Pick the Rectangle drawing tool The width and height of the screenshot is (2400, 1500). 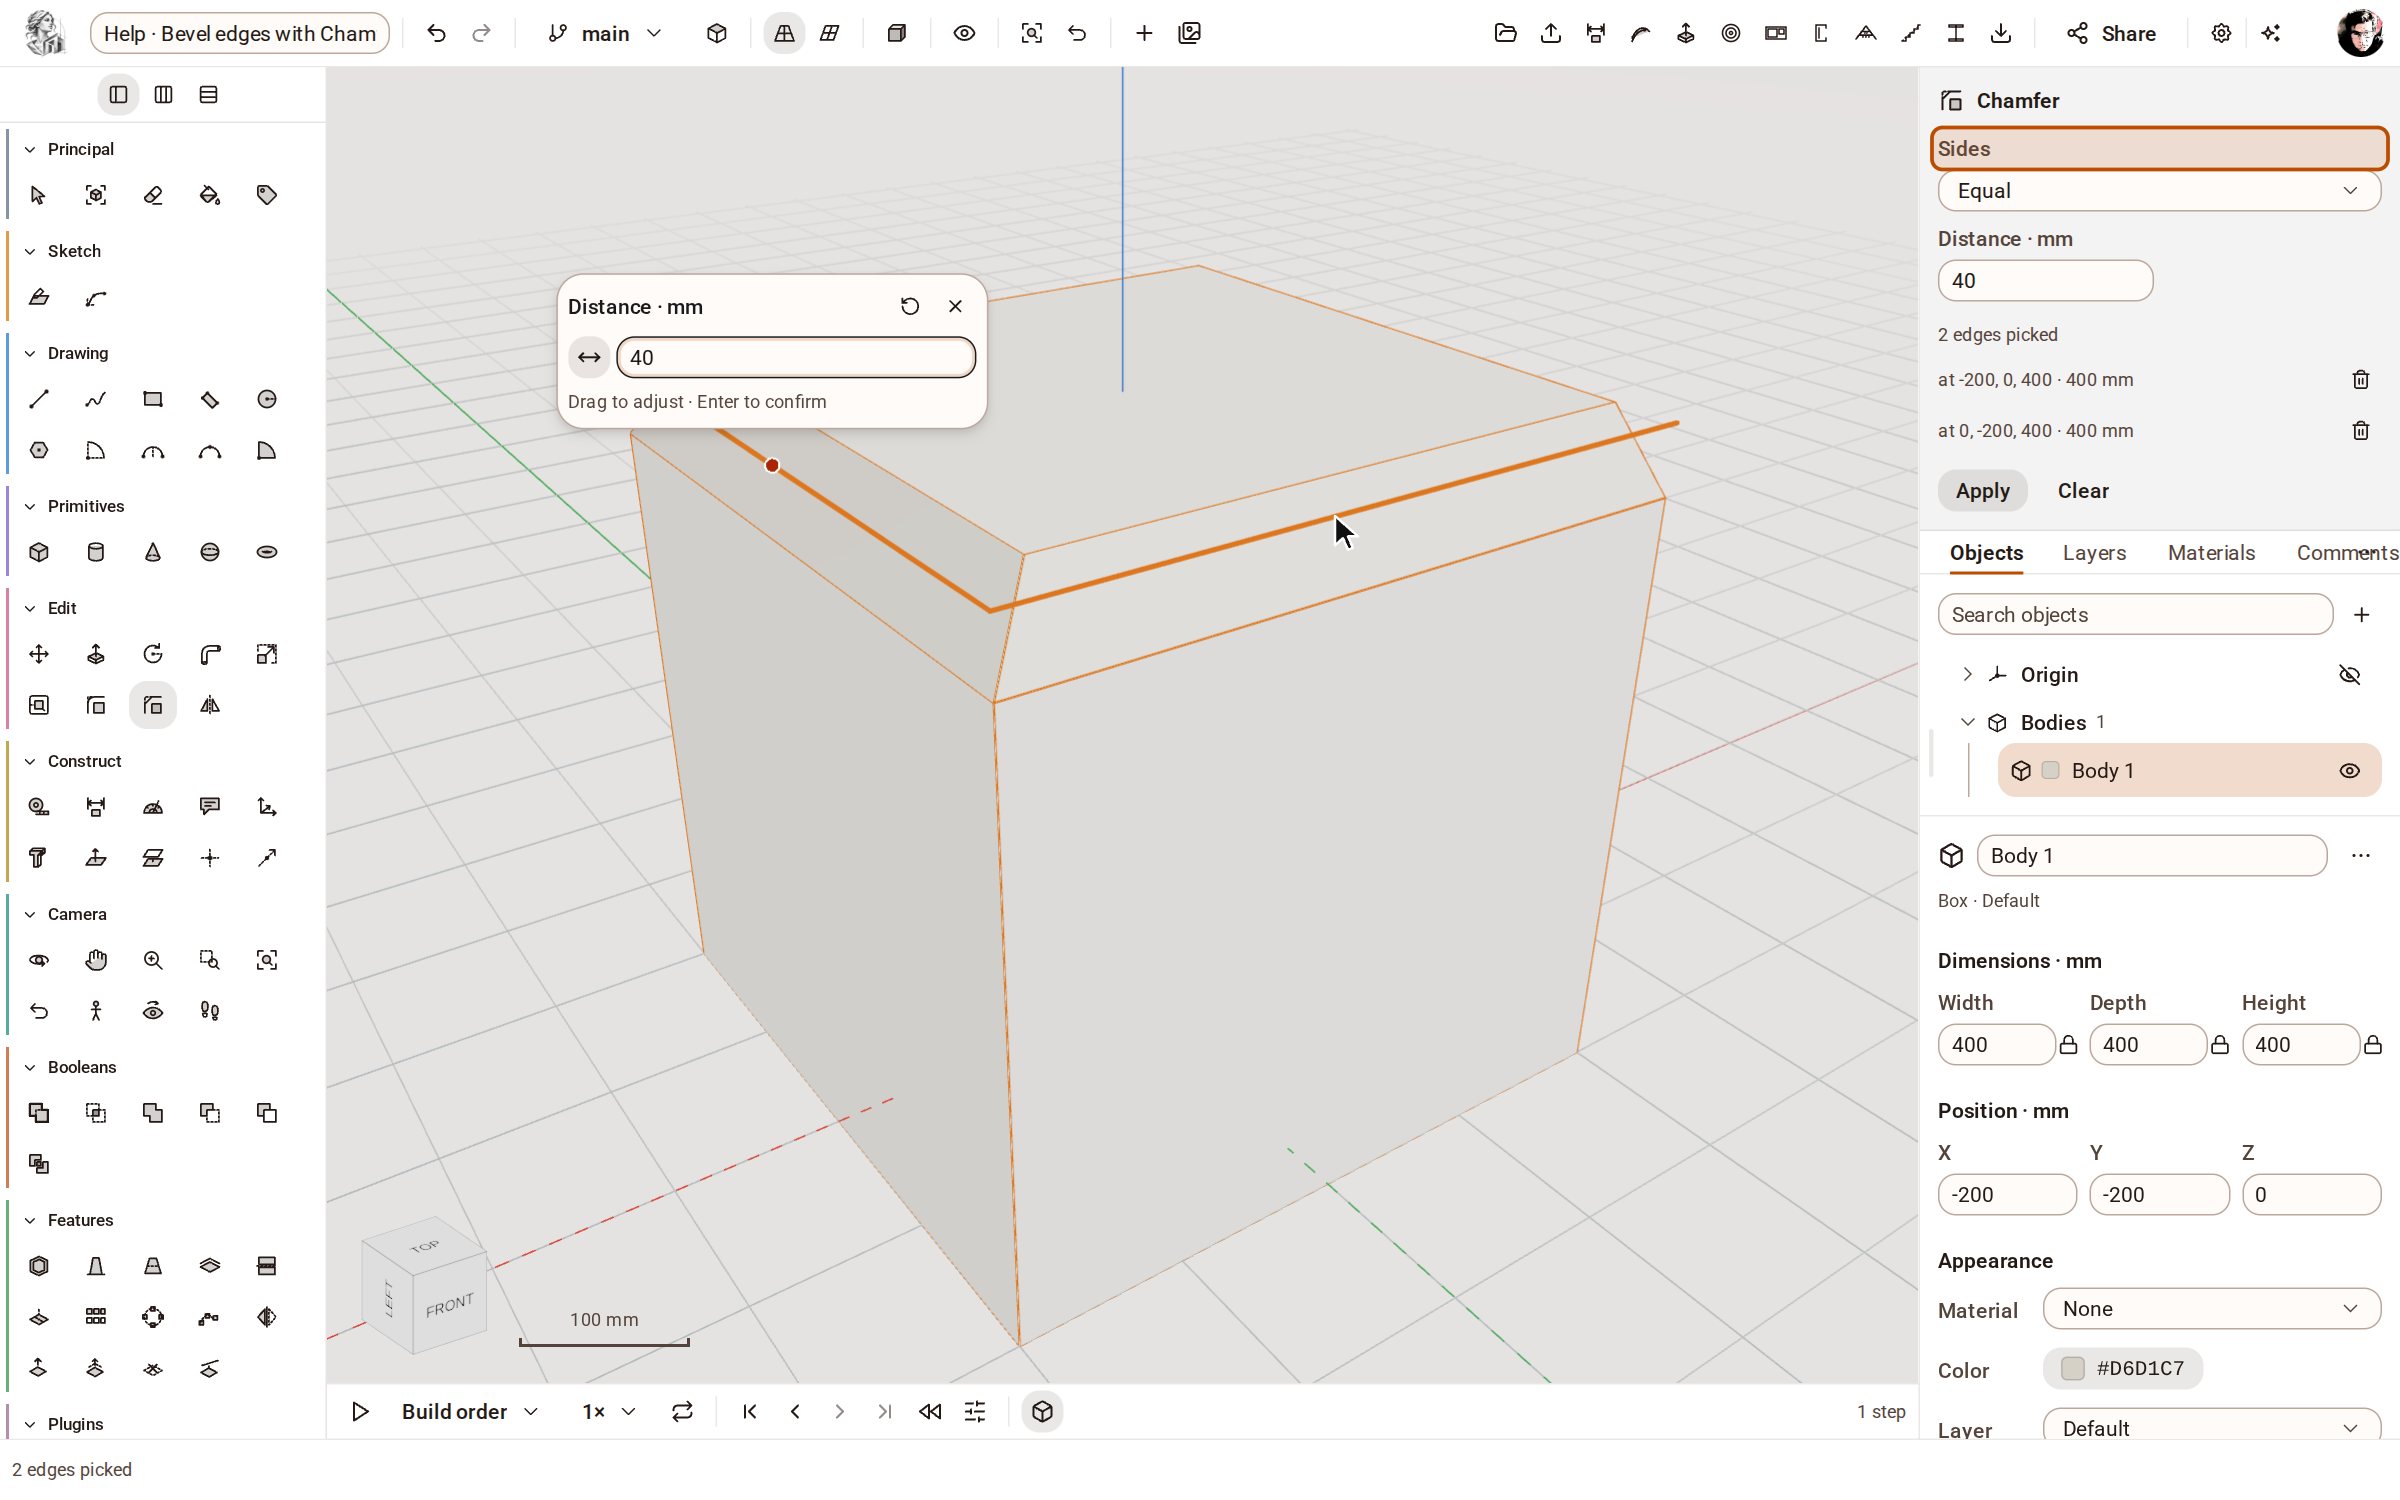coord(153,400)
